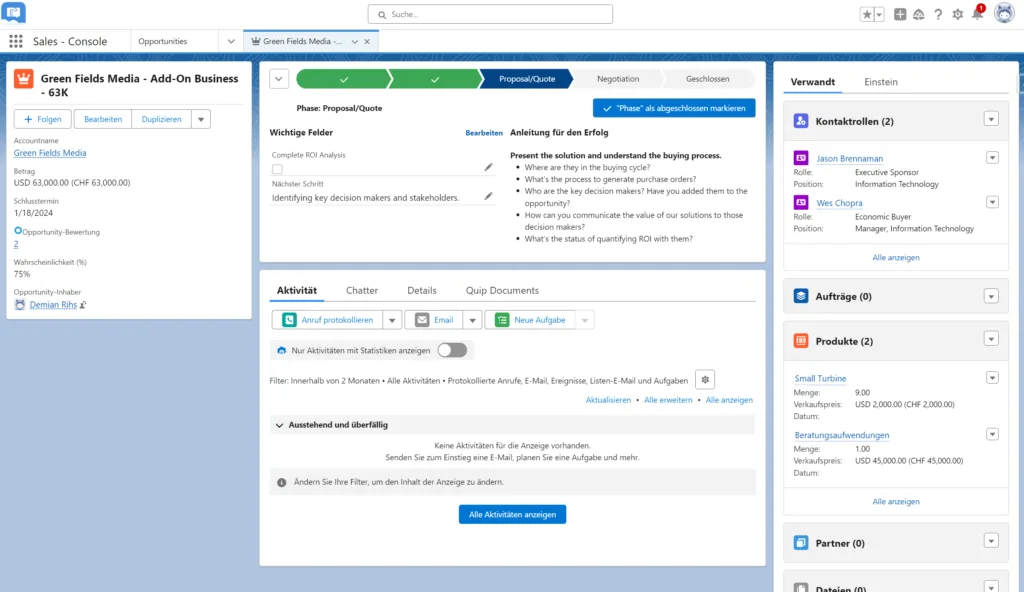Enable Nur Aktivitäten mit Statistiken anzeigen
The image size is (1024, 592).
click(x=452, y=350)
